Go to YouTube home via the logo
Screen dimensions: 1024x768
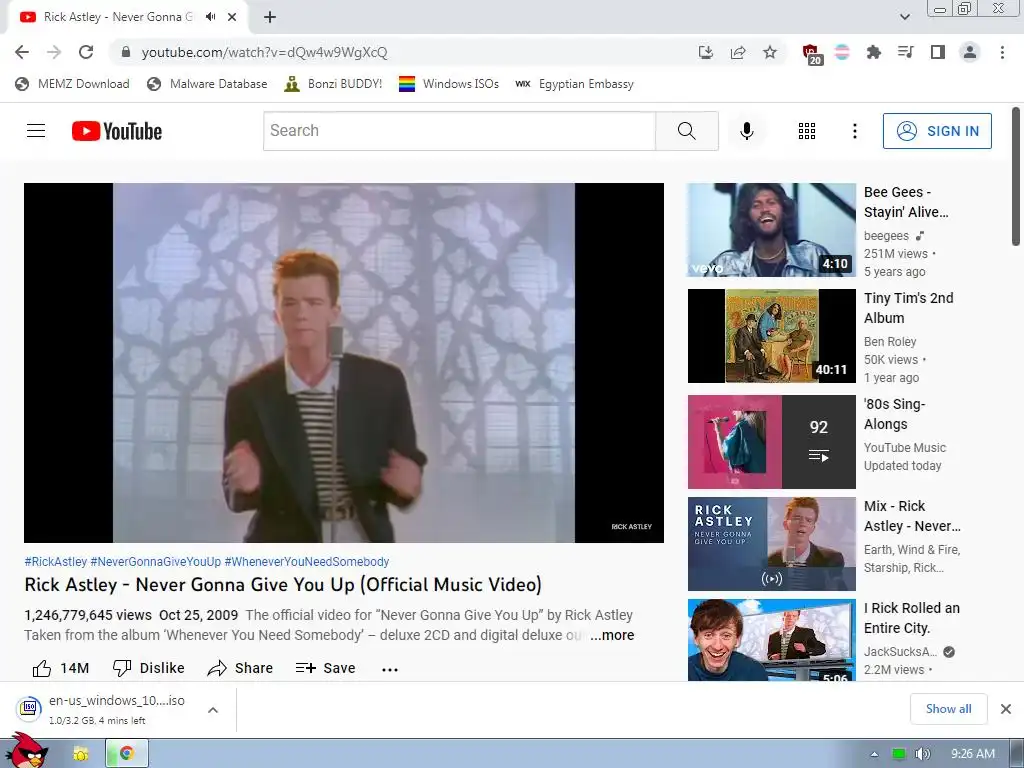click(x=117, y=131)
